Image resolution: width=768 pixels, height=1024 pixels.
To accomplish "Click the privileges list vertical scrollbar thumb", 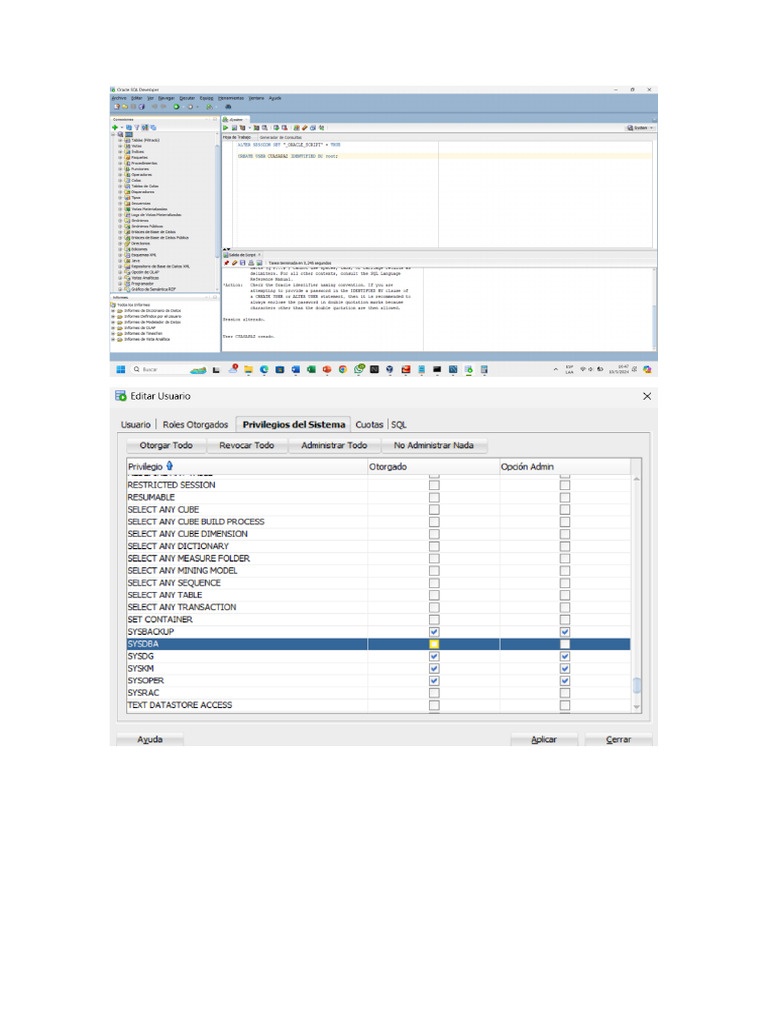I will 638,686.
